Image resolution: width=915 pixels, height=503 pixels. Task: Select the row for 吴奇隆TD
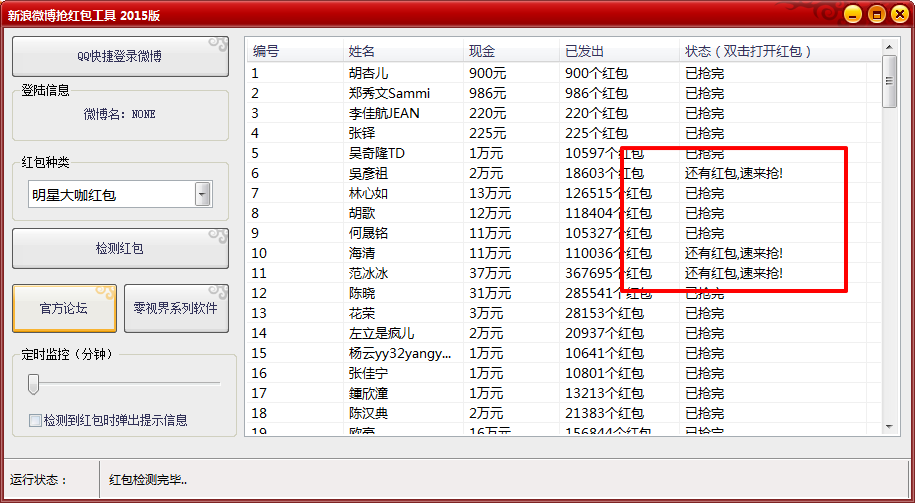[564, 153]
